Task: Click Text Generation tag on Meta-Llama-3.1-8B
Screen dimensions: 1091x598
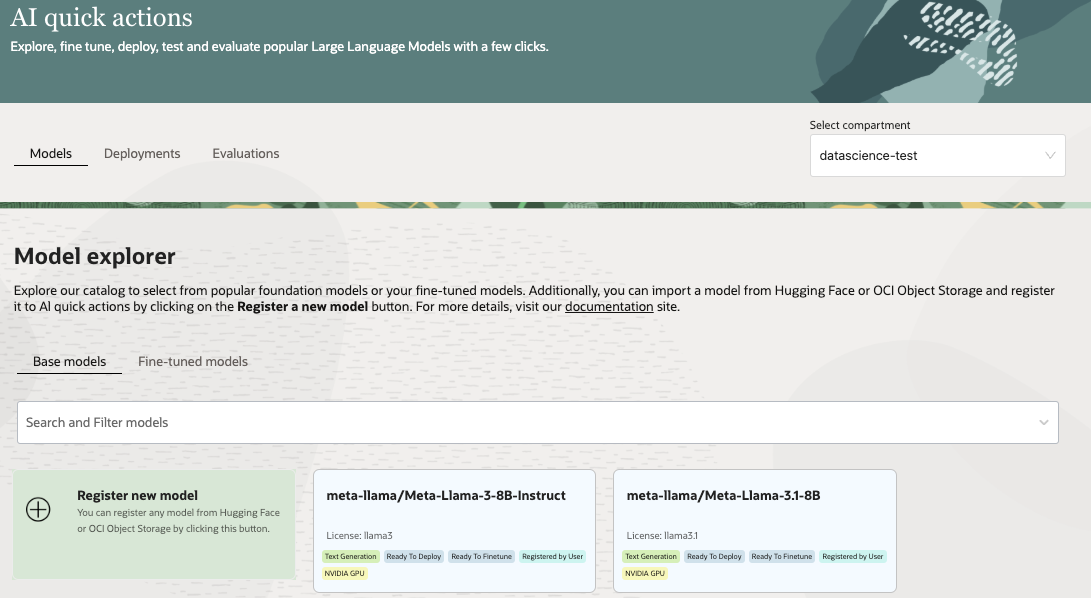Action: (651, 556)
